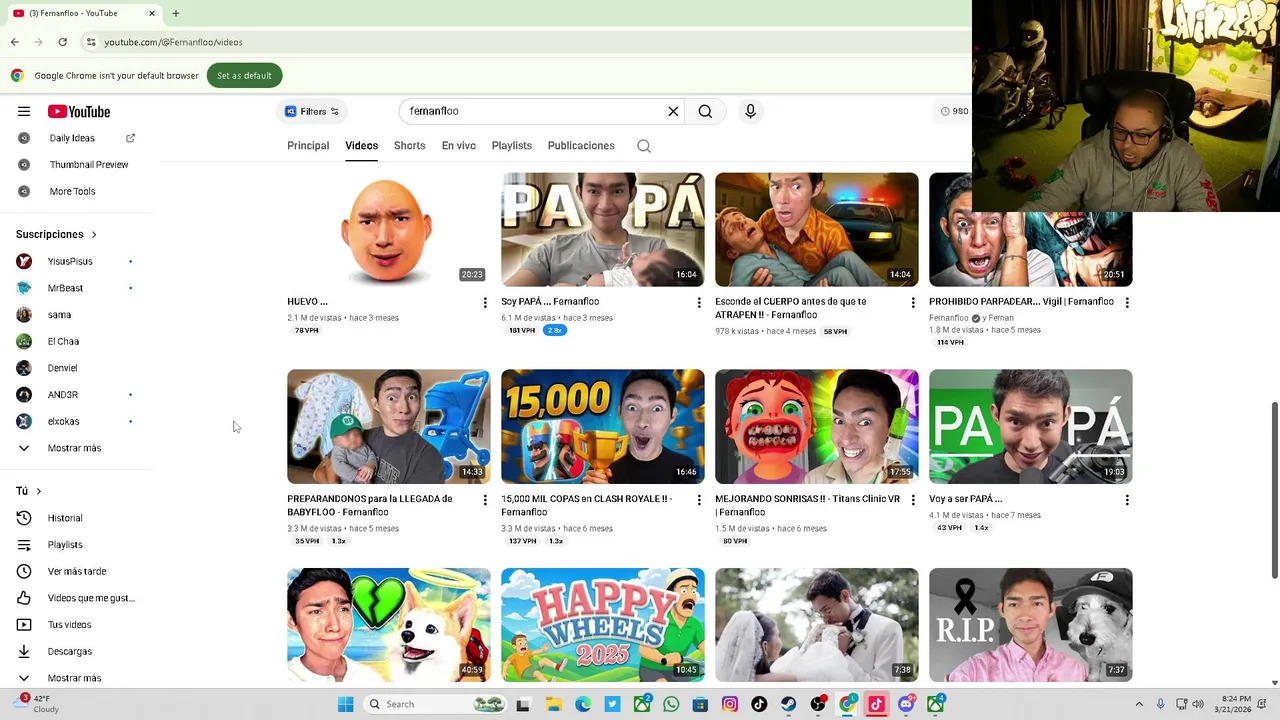The width and height of the screenshot is (1280, 720).
Task: Open the Windows Start menu
Action: [345, 704]
